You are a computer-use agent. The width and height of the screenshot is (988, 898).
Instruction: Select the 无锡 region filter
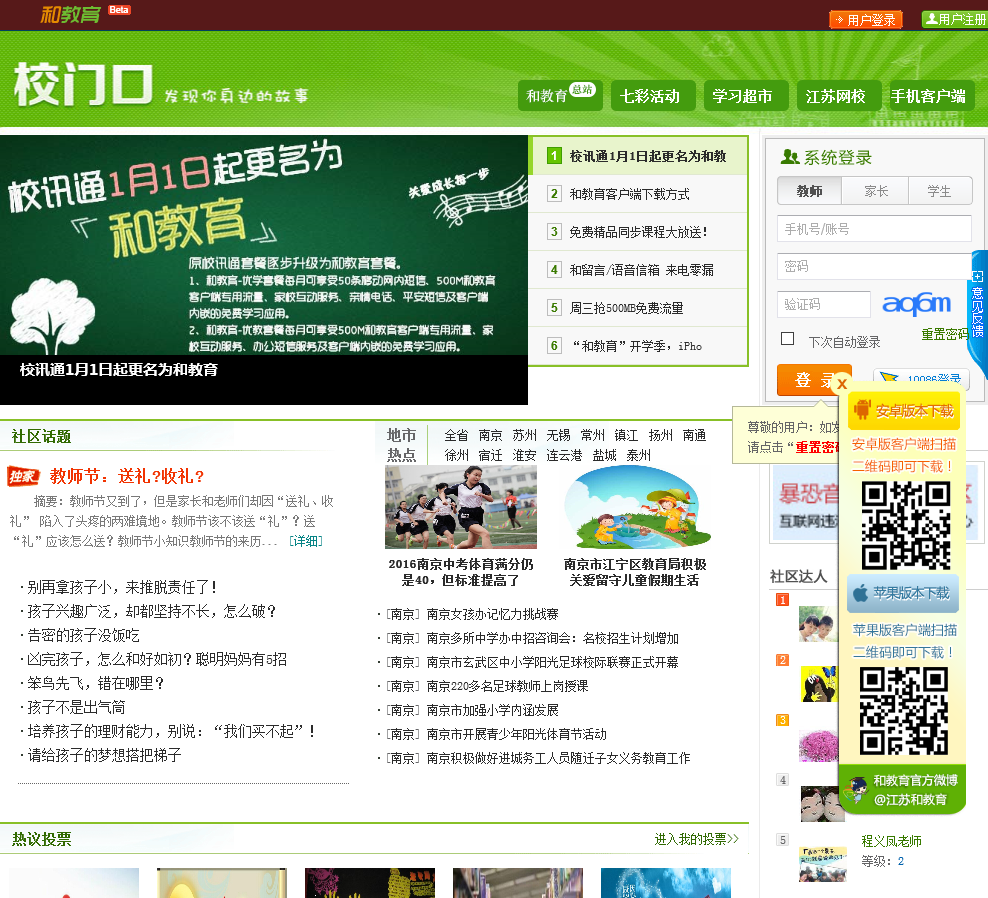click(x=558, y=435)
